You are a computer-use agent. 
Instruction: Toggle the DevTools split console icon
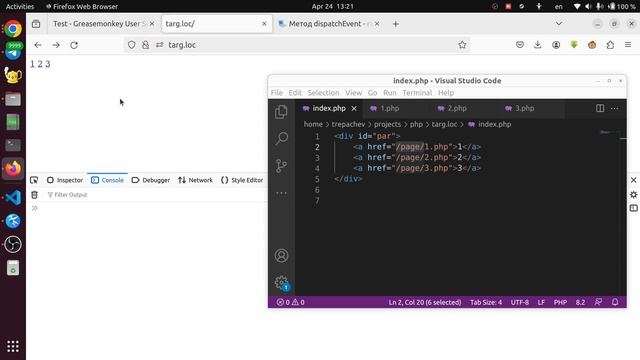[633, 208]
